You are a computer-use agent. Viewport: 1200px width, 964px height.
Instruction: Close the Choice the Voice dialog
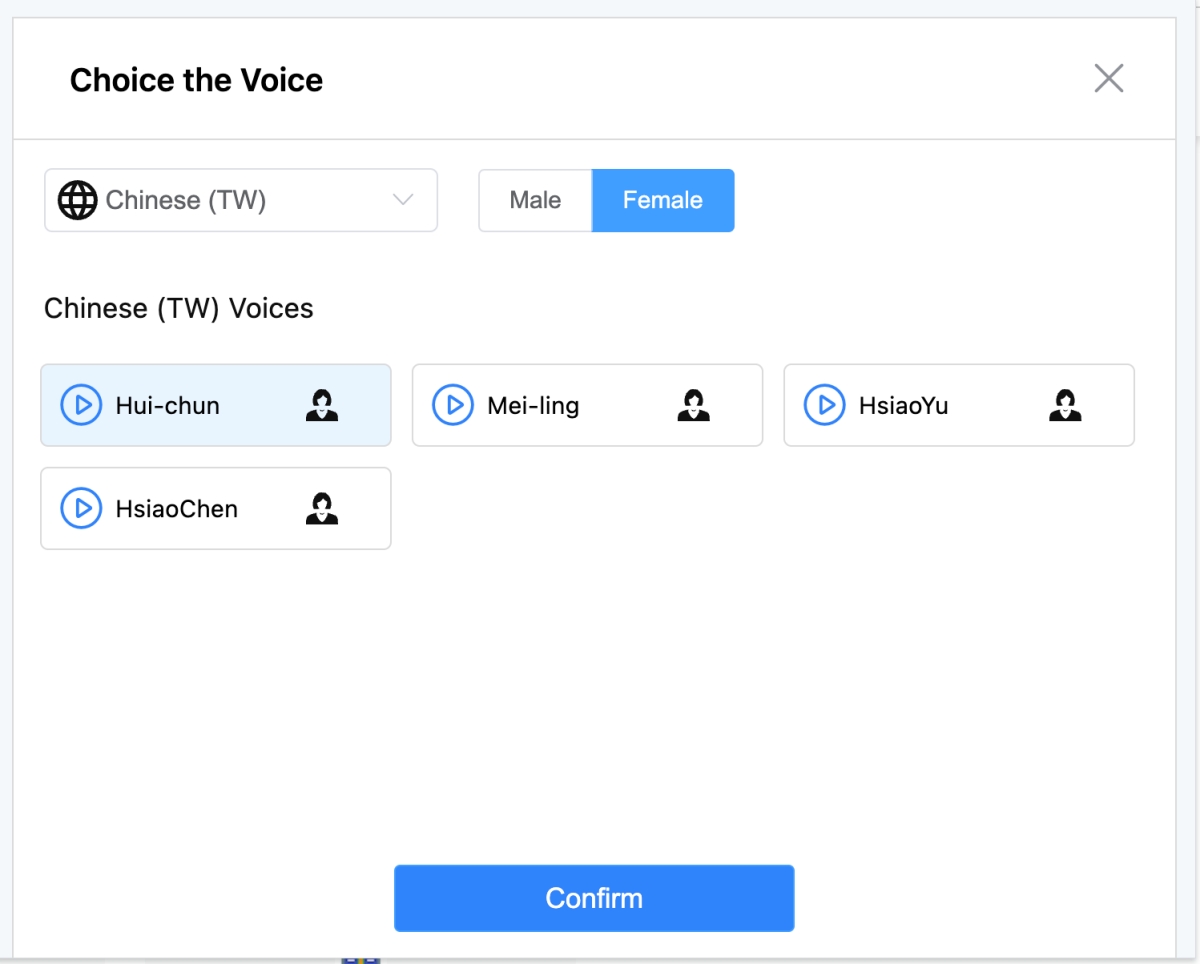pos(1109,79)
